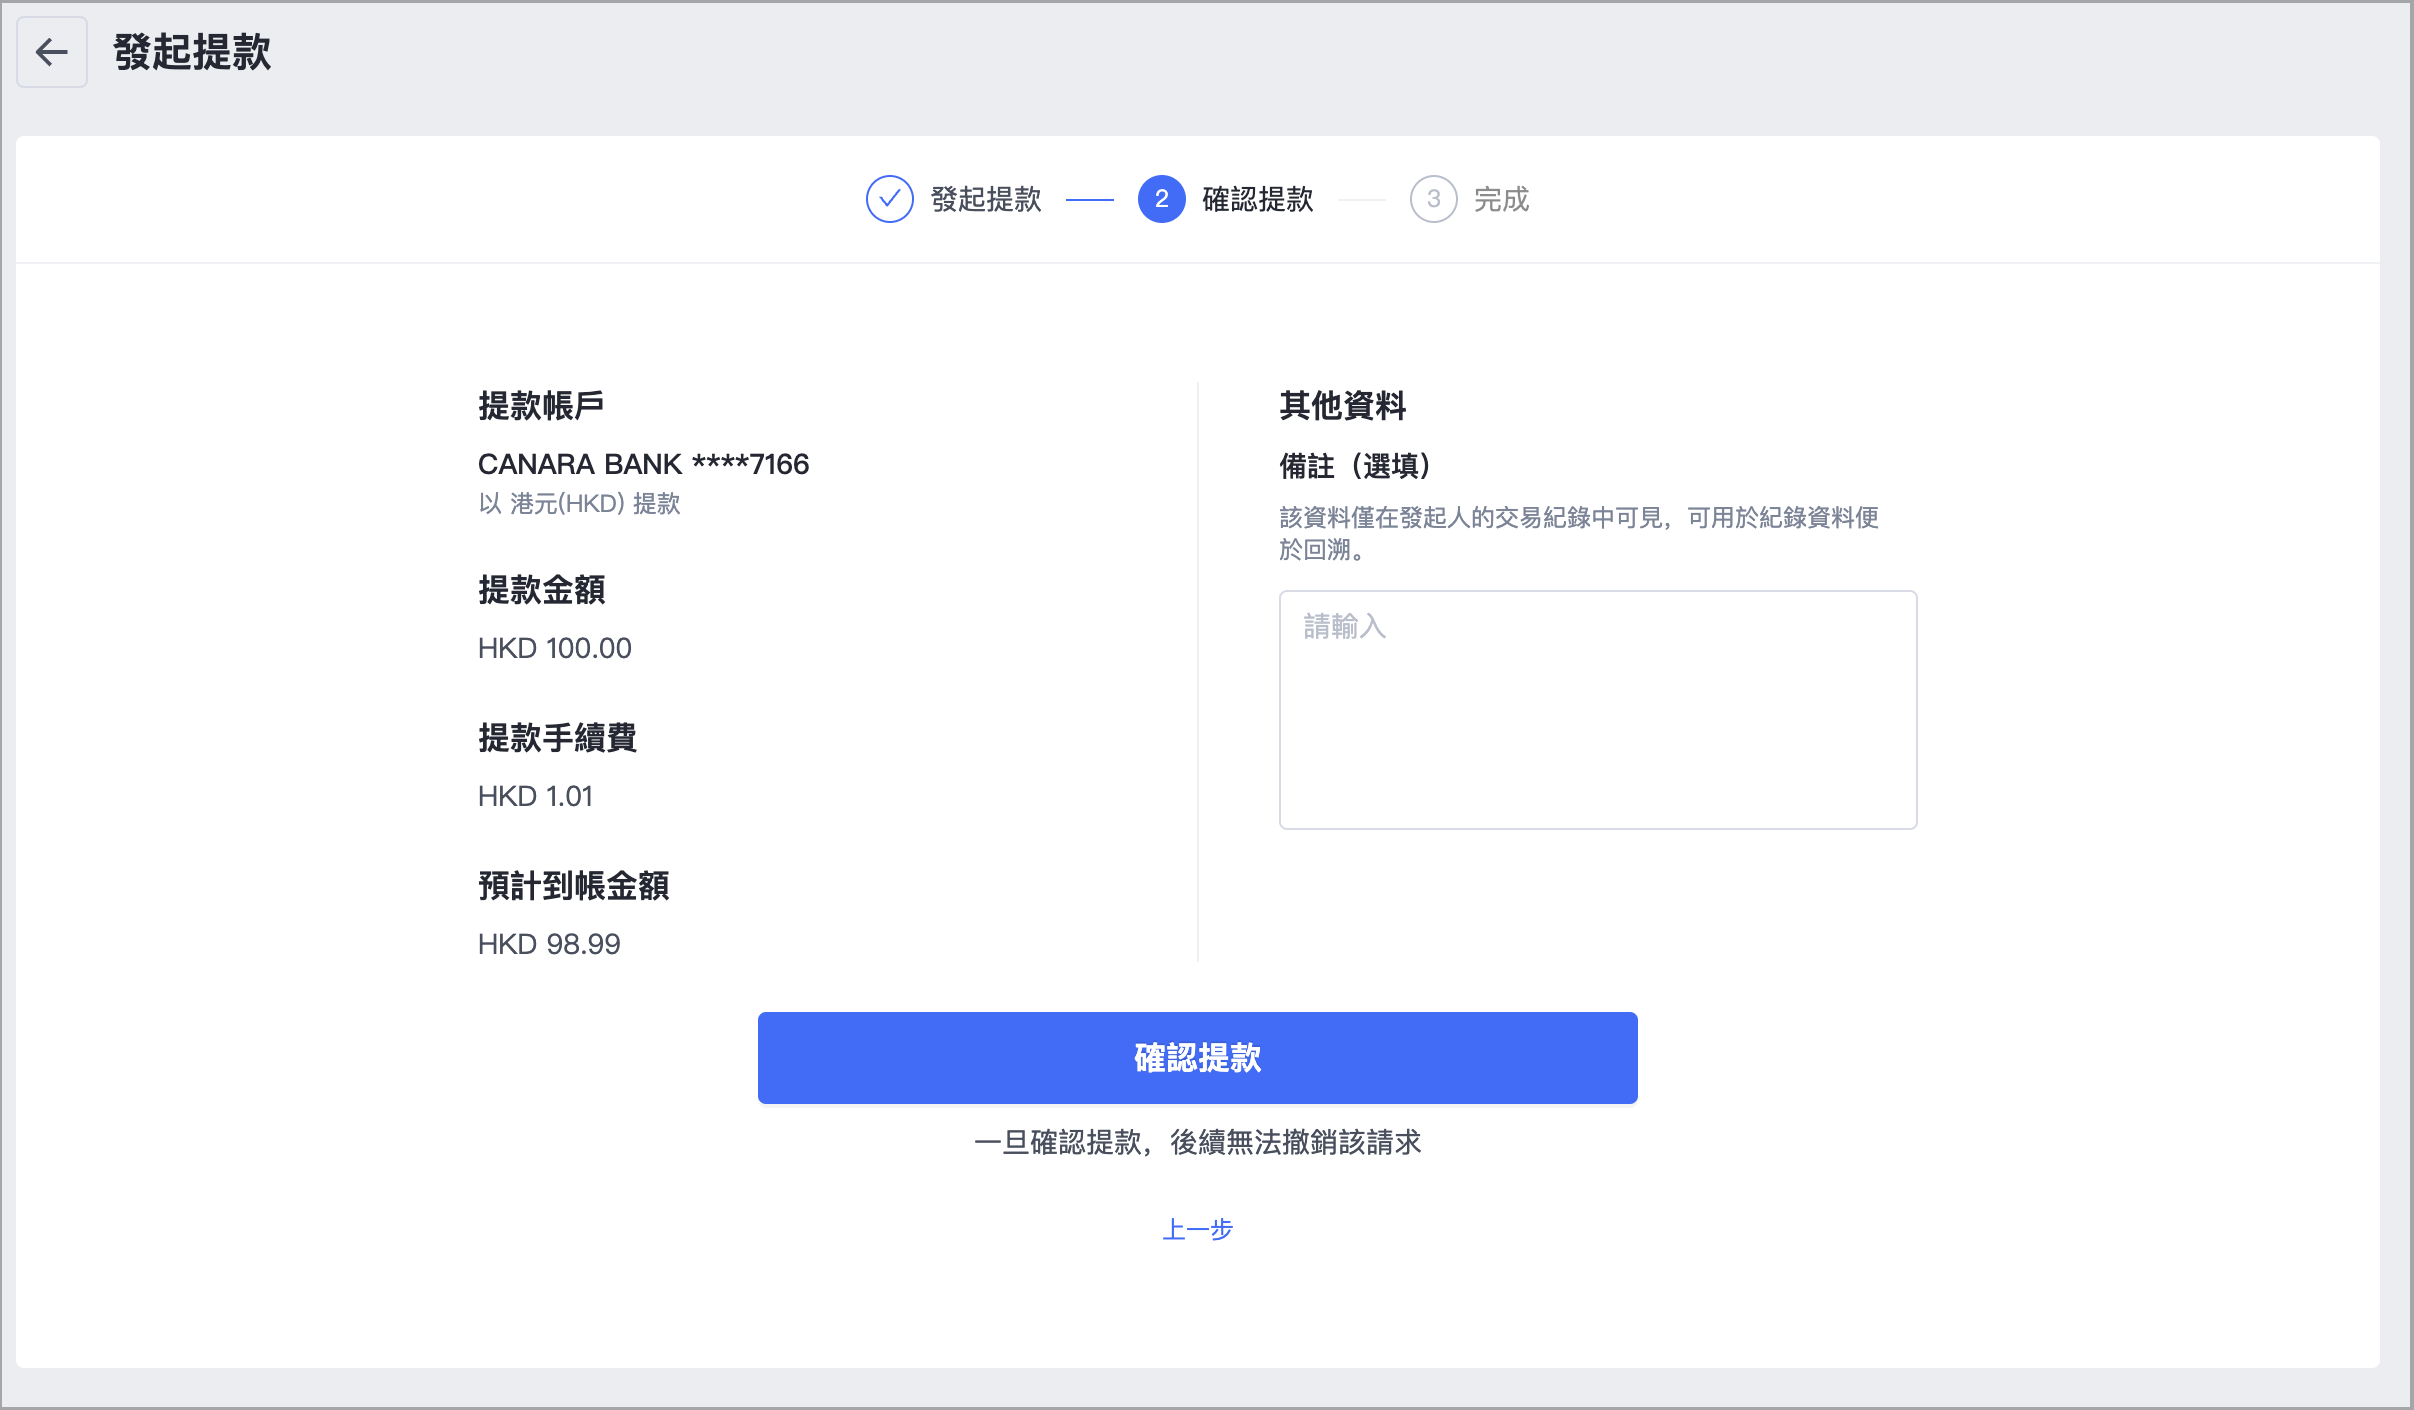The height and width of the screenshot is (1410, 2414).
Task: Click the 確認提款 confirm button
Action: coord(1197,1058)
